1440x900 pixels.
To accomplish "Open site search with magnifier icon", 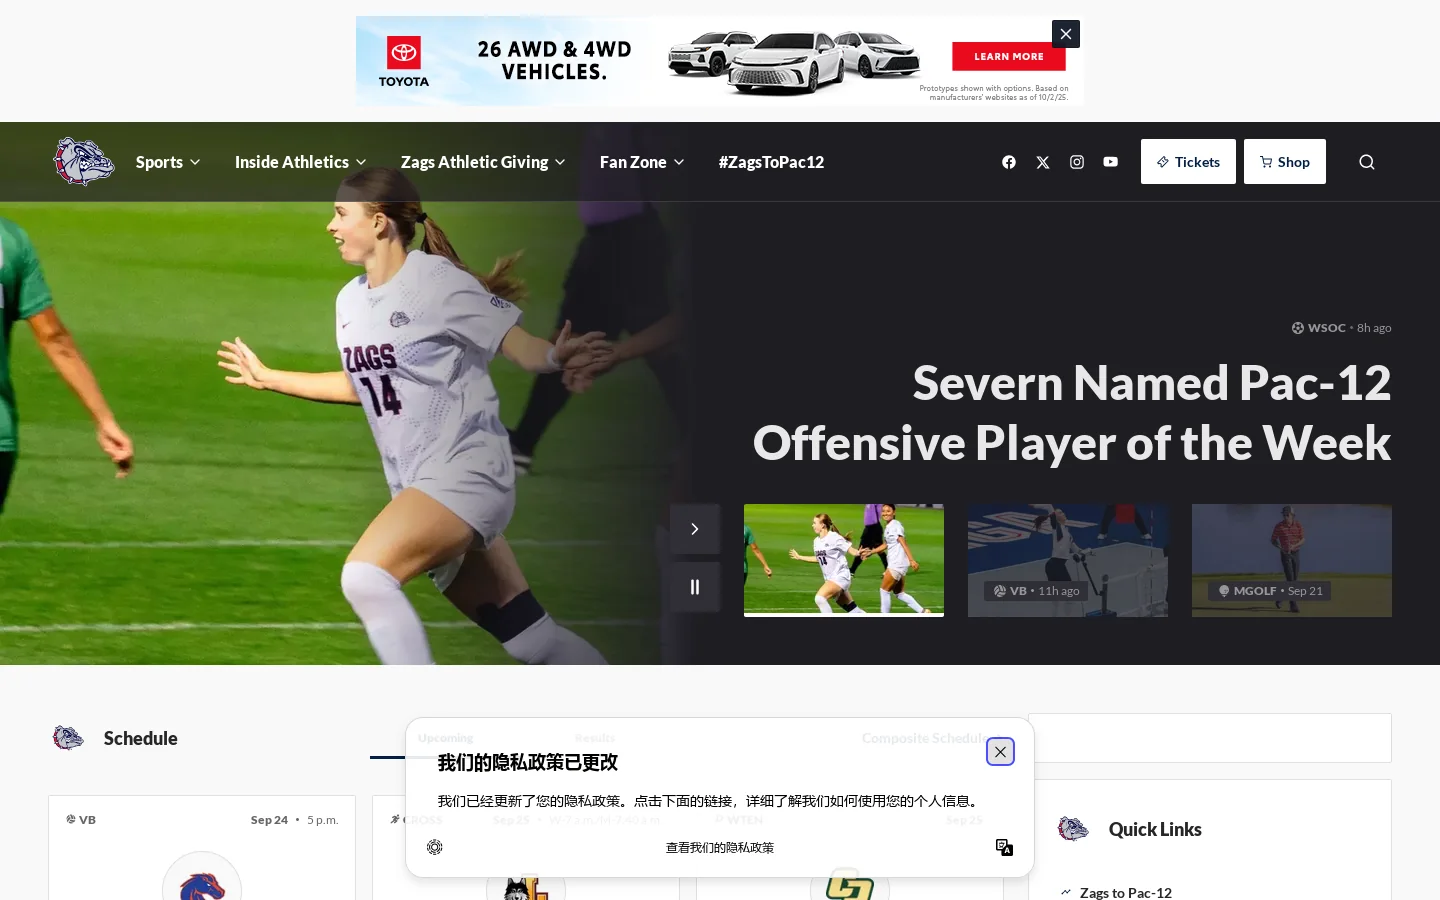I will pos(1367,162).
